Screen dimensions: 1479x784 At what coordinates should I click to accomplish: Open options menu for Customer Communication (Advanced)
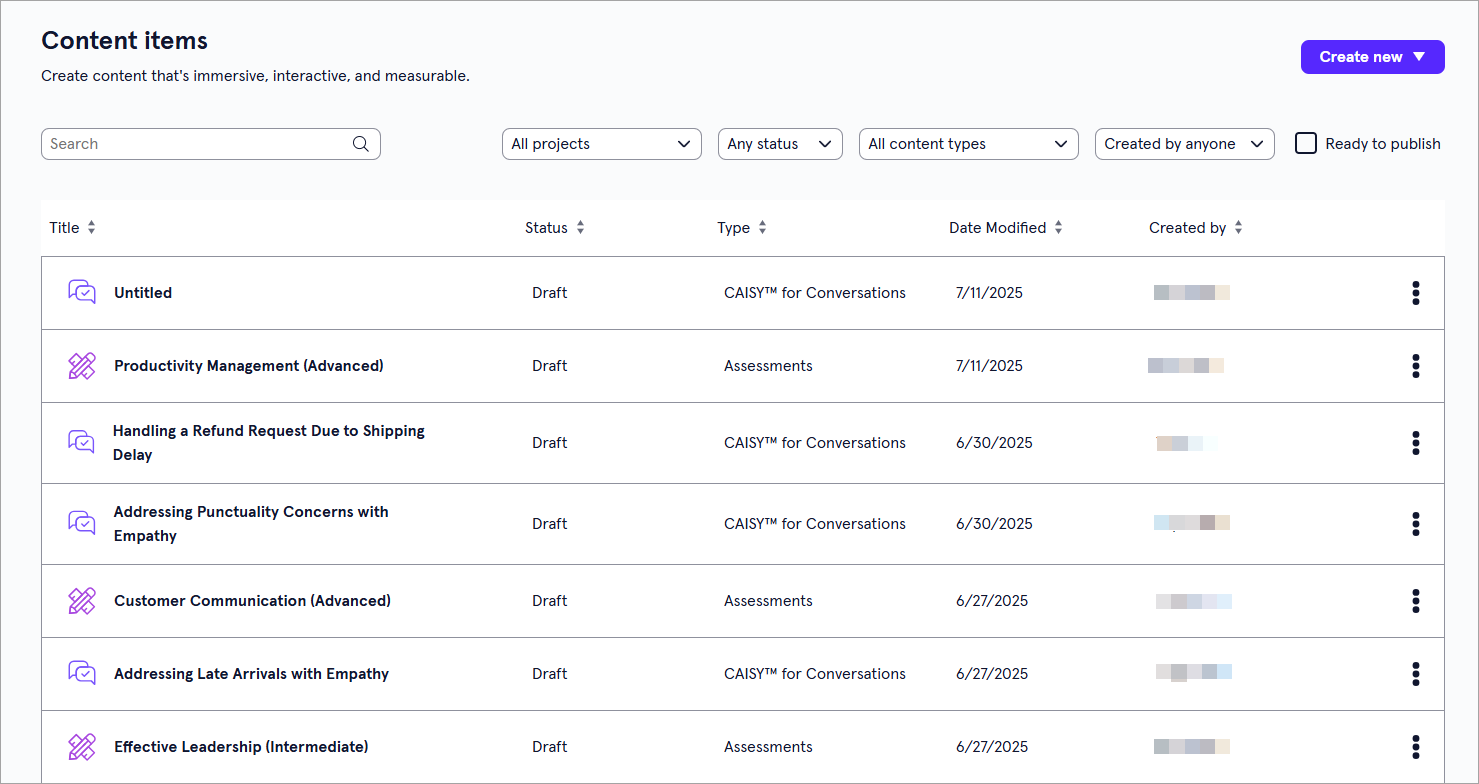tap(1415, 601)
